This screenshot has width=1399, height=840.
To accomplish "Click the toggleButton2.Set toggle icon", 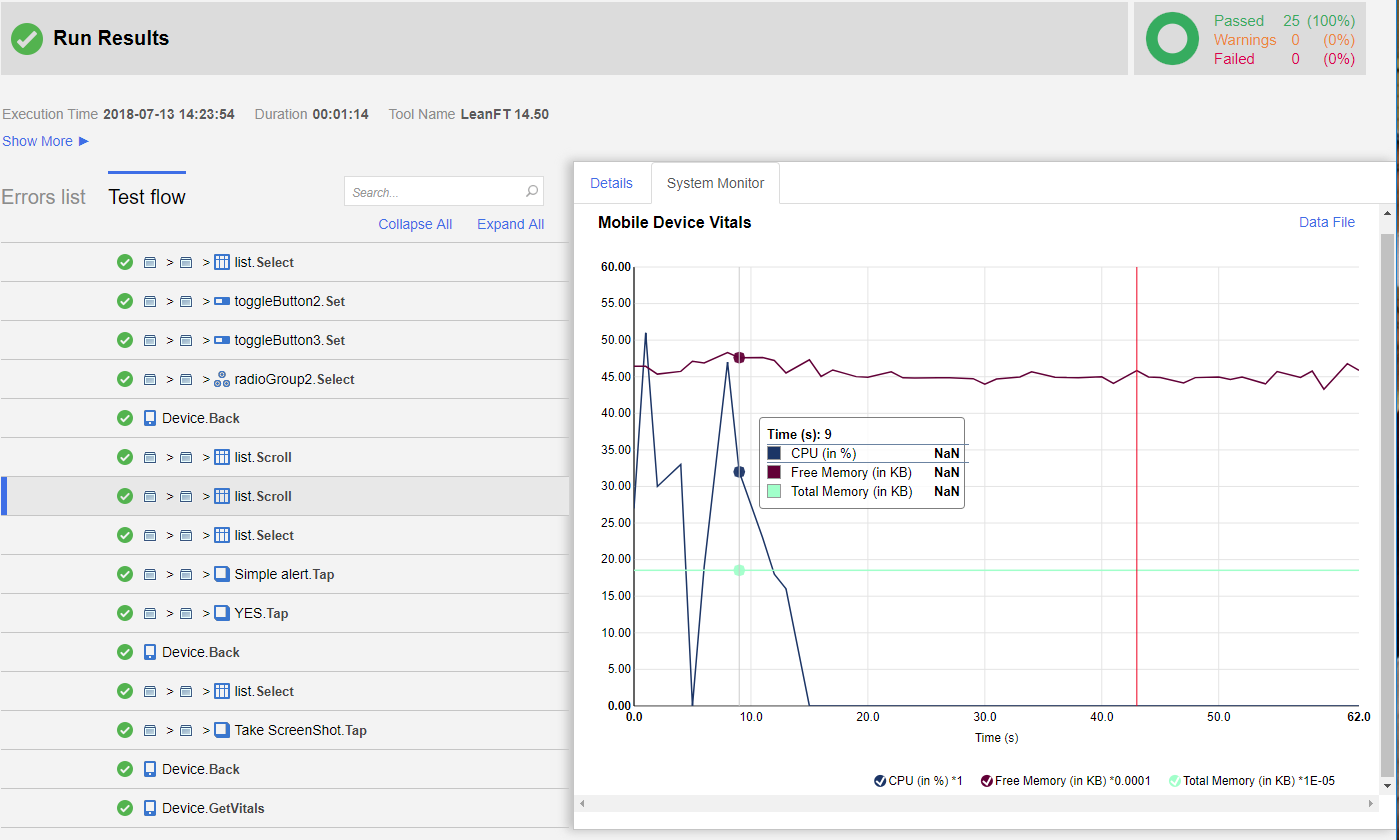I will tap(222, 301).
